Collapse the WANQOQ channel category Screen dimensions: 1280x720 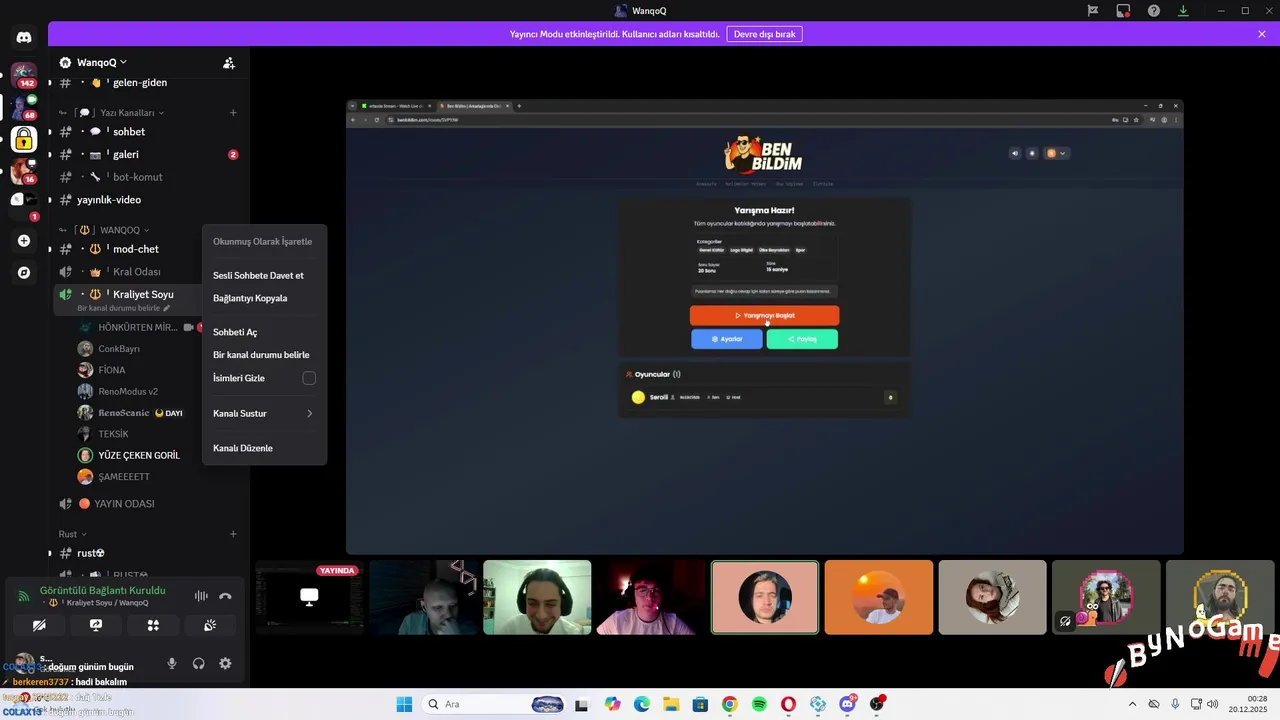point(105,230)
